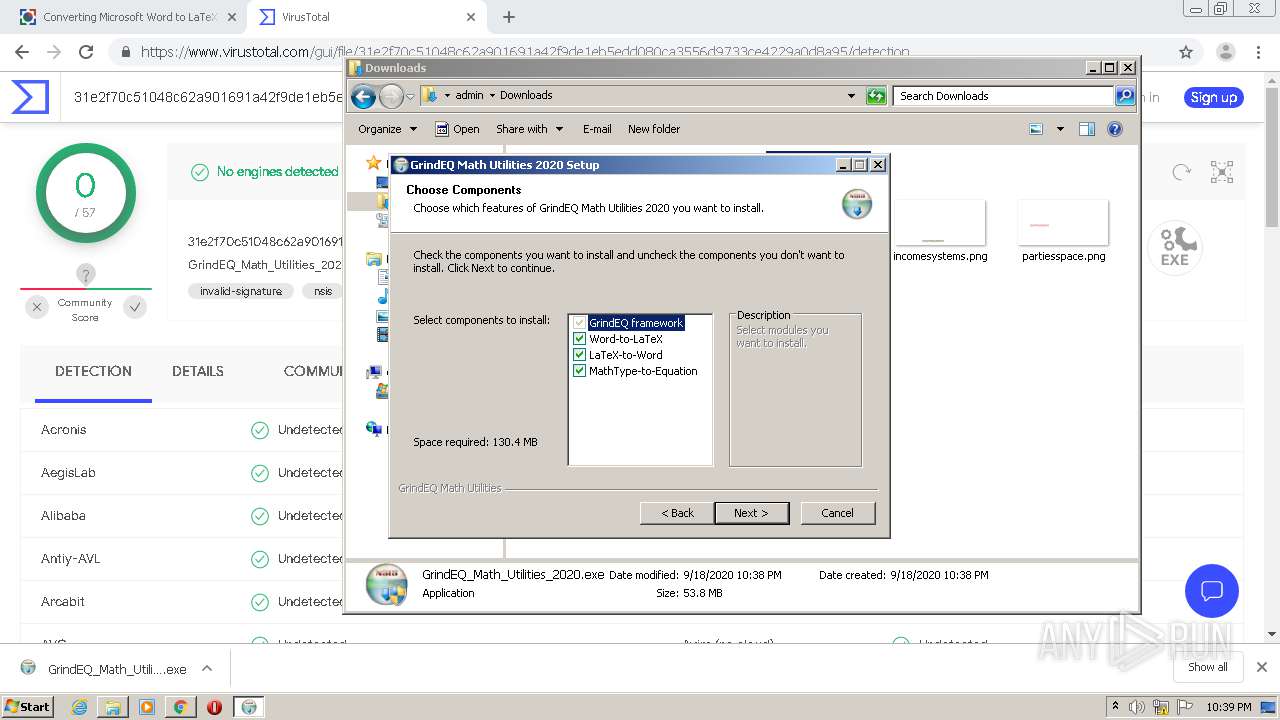Viewport: 1280px width, 720px height.
Task: Open download item options chevron
Action: tap(207, 668)
